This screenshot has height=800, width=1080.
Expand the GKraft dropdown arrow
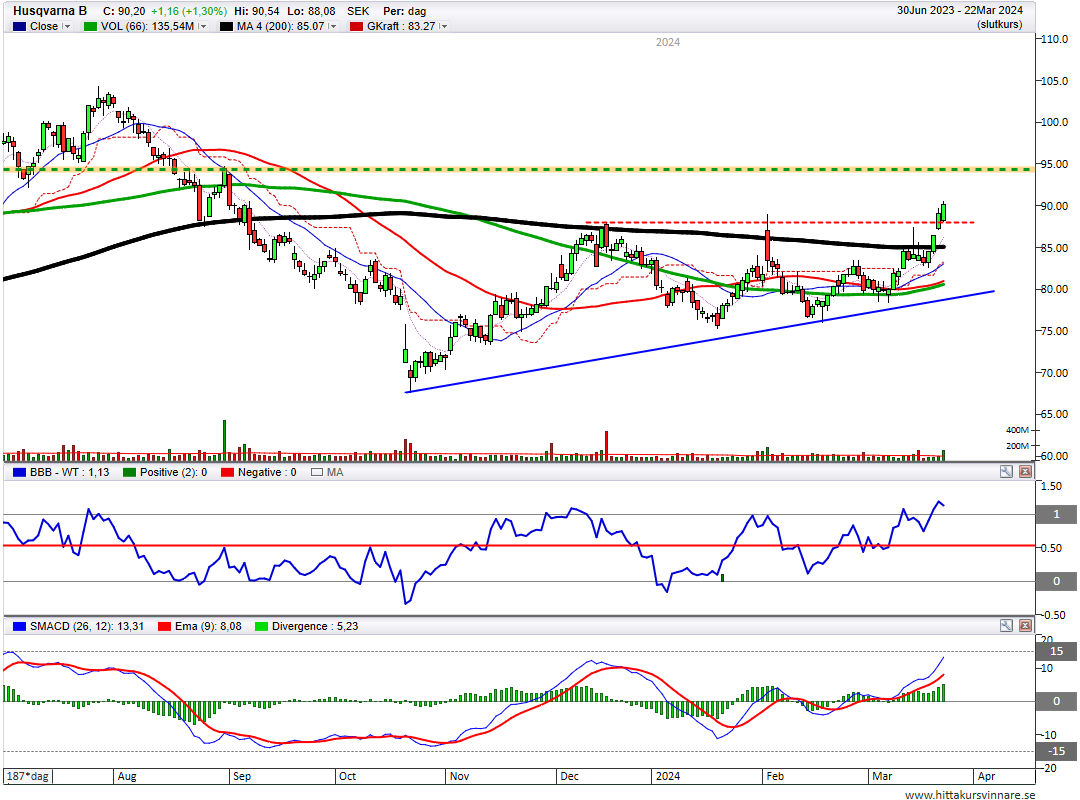click(x=444, y=26)
